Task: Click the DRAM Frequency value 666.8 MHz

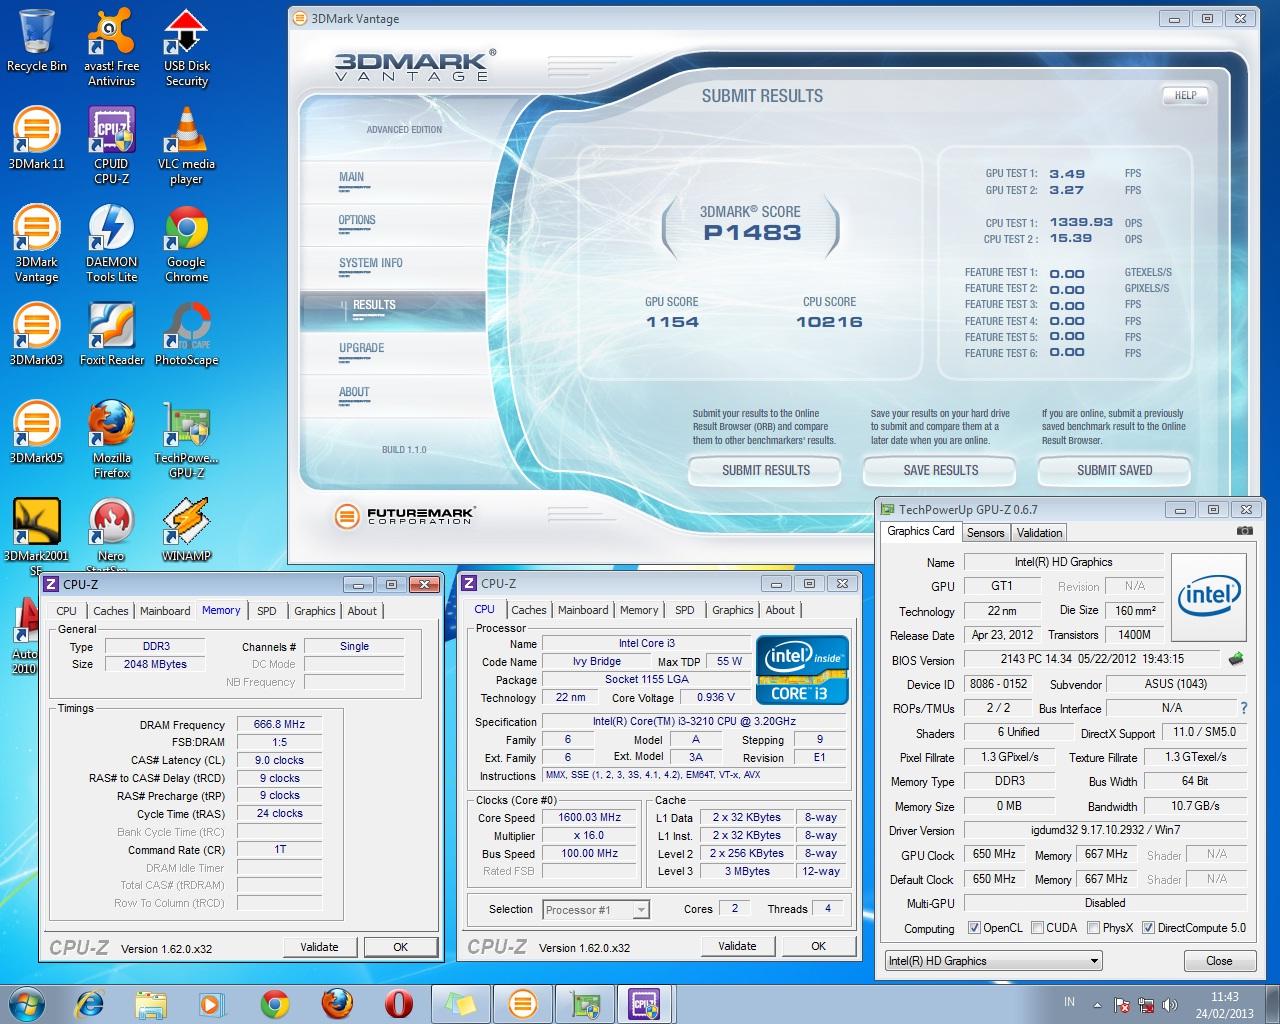Action: [x=279, y=724]
